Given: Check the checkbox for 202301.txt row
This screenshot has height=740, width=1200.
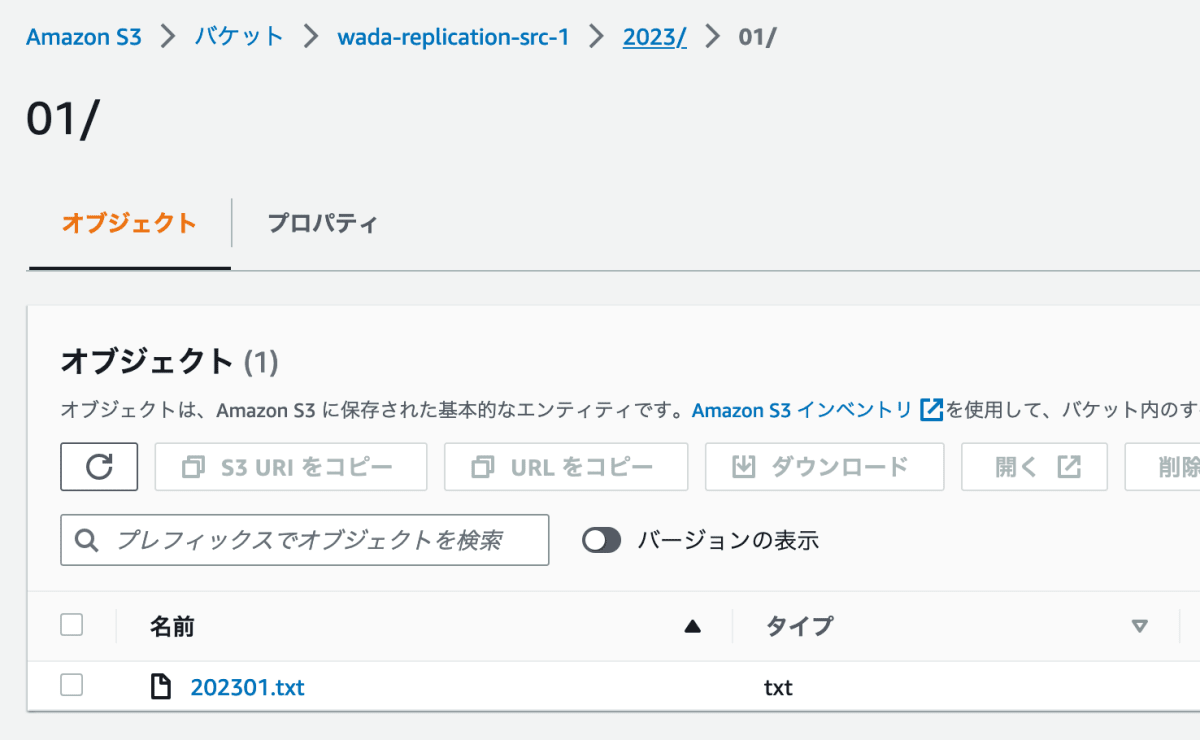Looking at the screenshot, I should [72, 685].
